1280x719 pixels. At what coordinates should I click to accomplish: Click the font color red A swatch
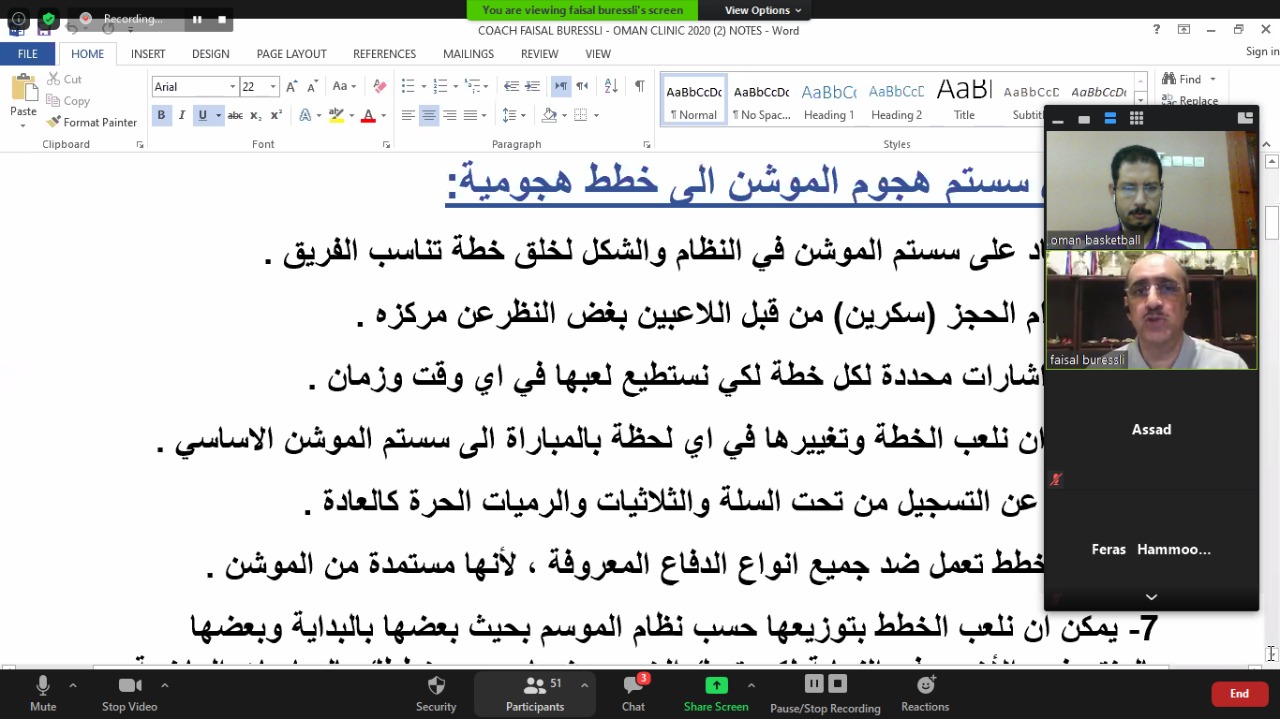coord(368,116)
